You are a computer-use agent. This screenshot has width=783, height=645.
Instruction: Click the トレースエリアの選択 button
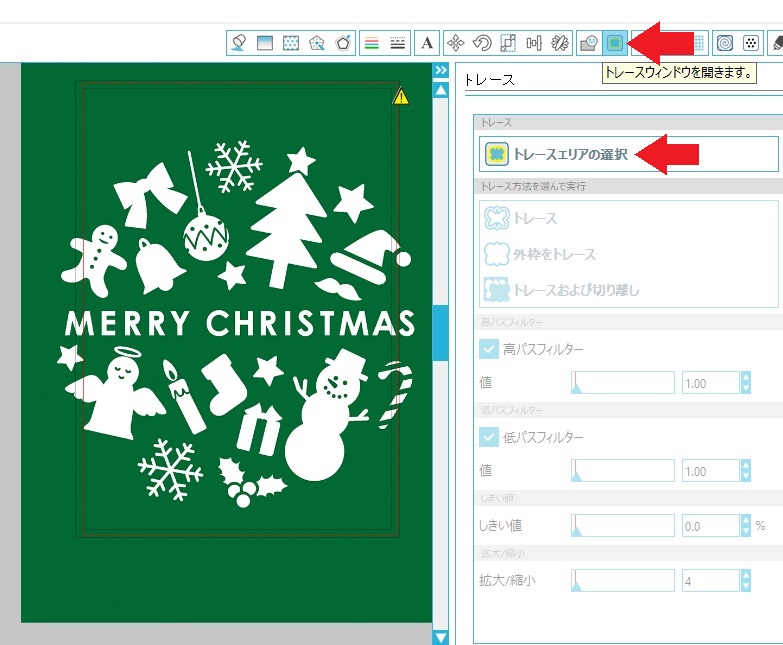pos(628,154)
